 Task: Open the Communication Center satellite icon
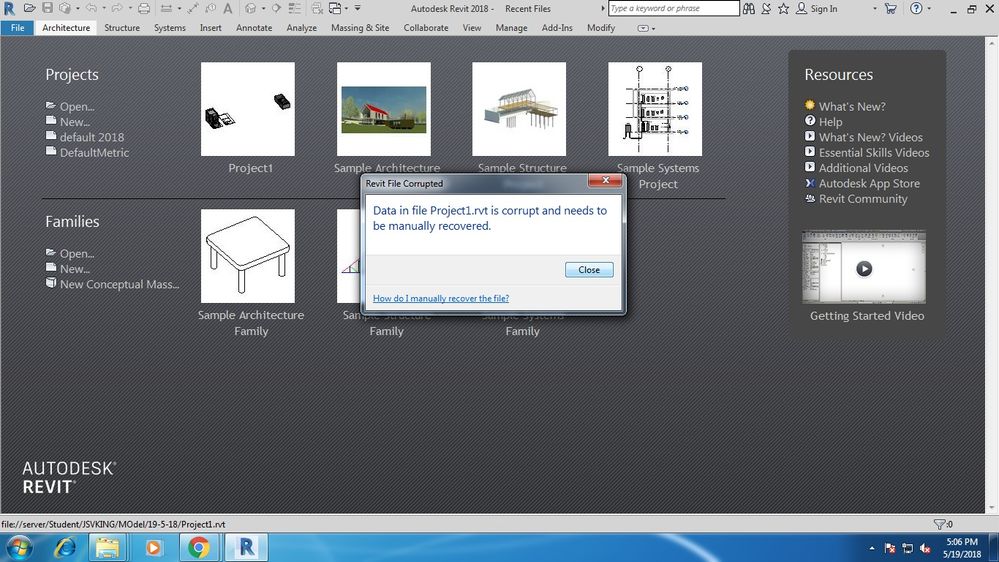pyautogui.click(x=766, y=8)
